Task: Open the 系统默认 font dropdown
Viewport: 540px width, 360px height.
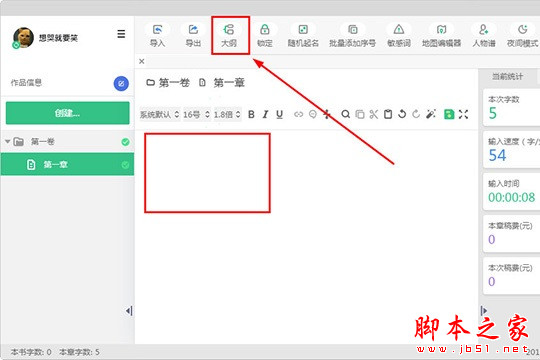Action: (160, 114)
